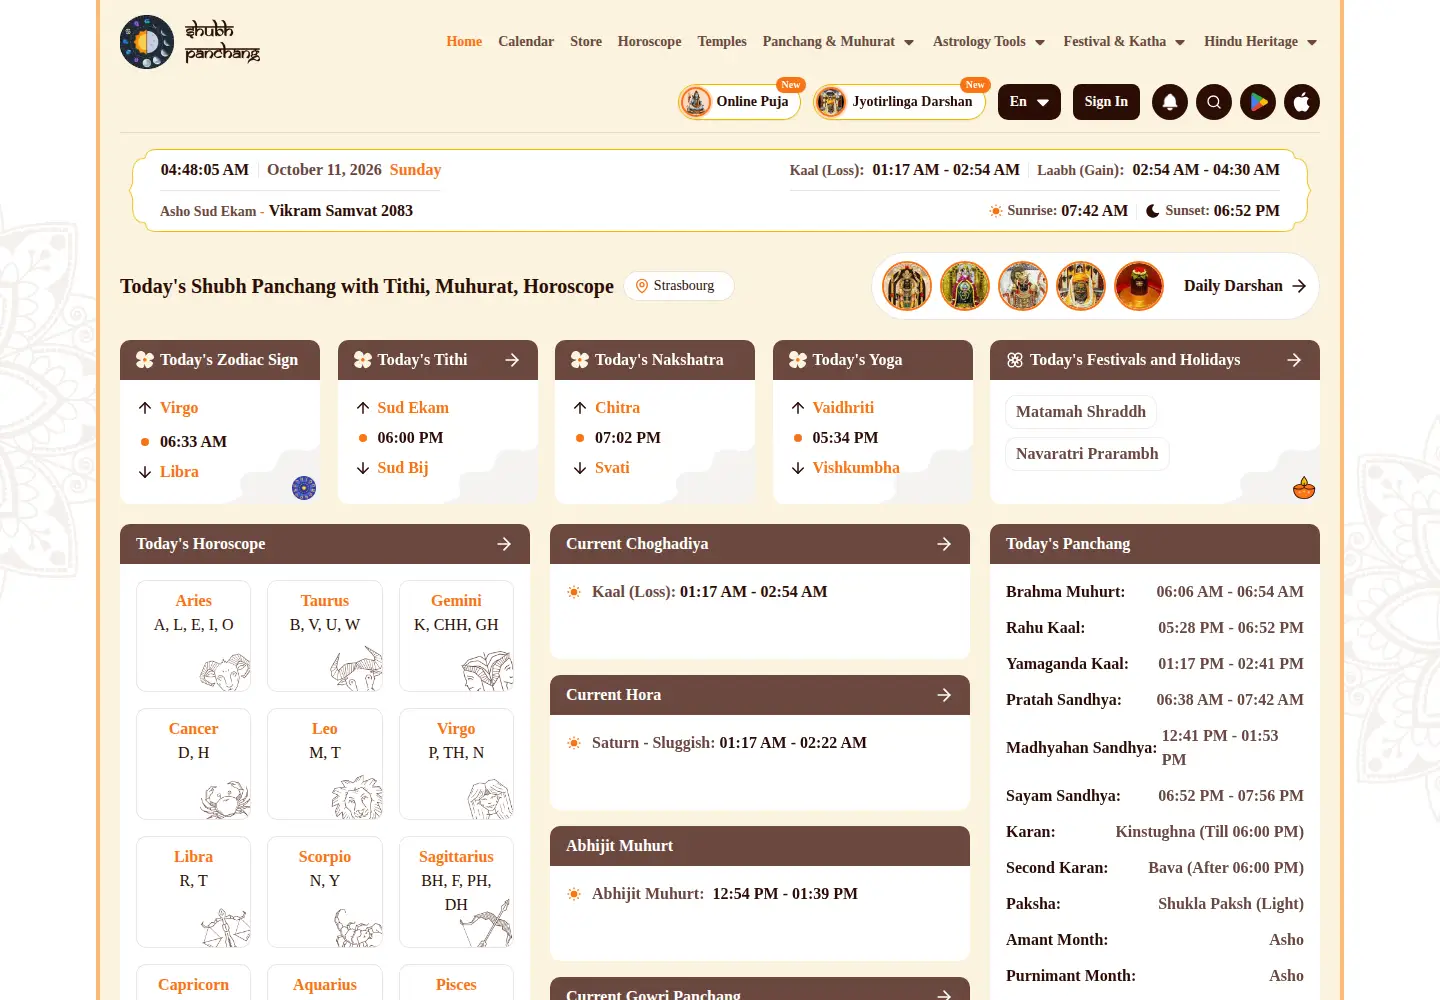Screen dimensions: 1440x1000
Task: Open the Taurus horoscope card
Action: (325, 636)
